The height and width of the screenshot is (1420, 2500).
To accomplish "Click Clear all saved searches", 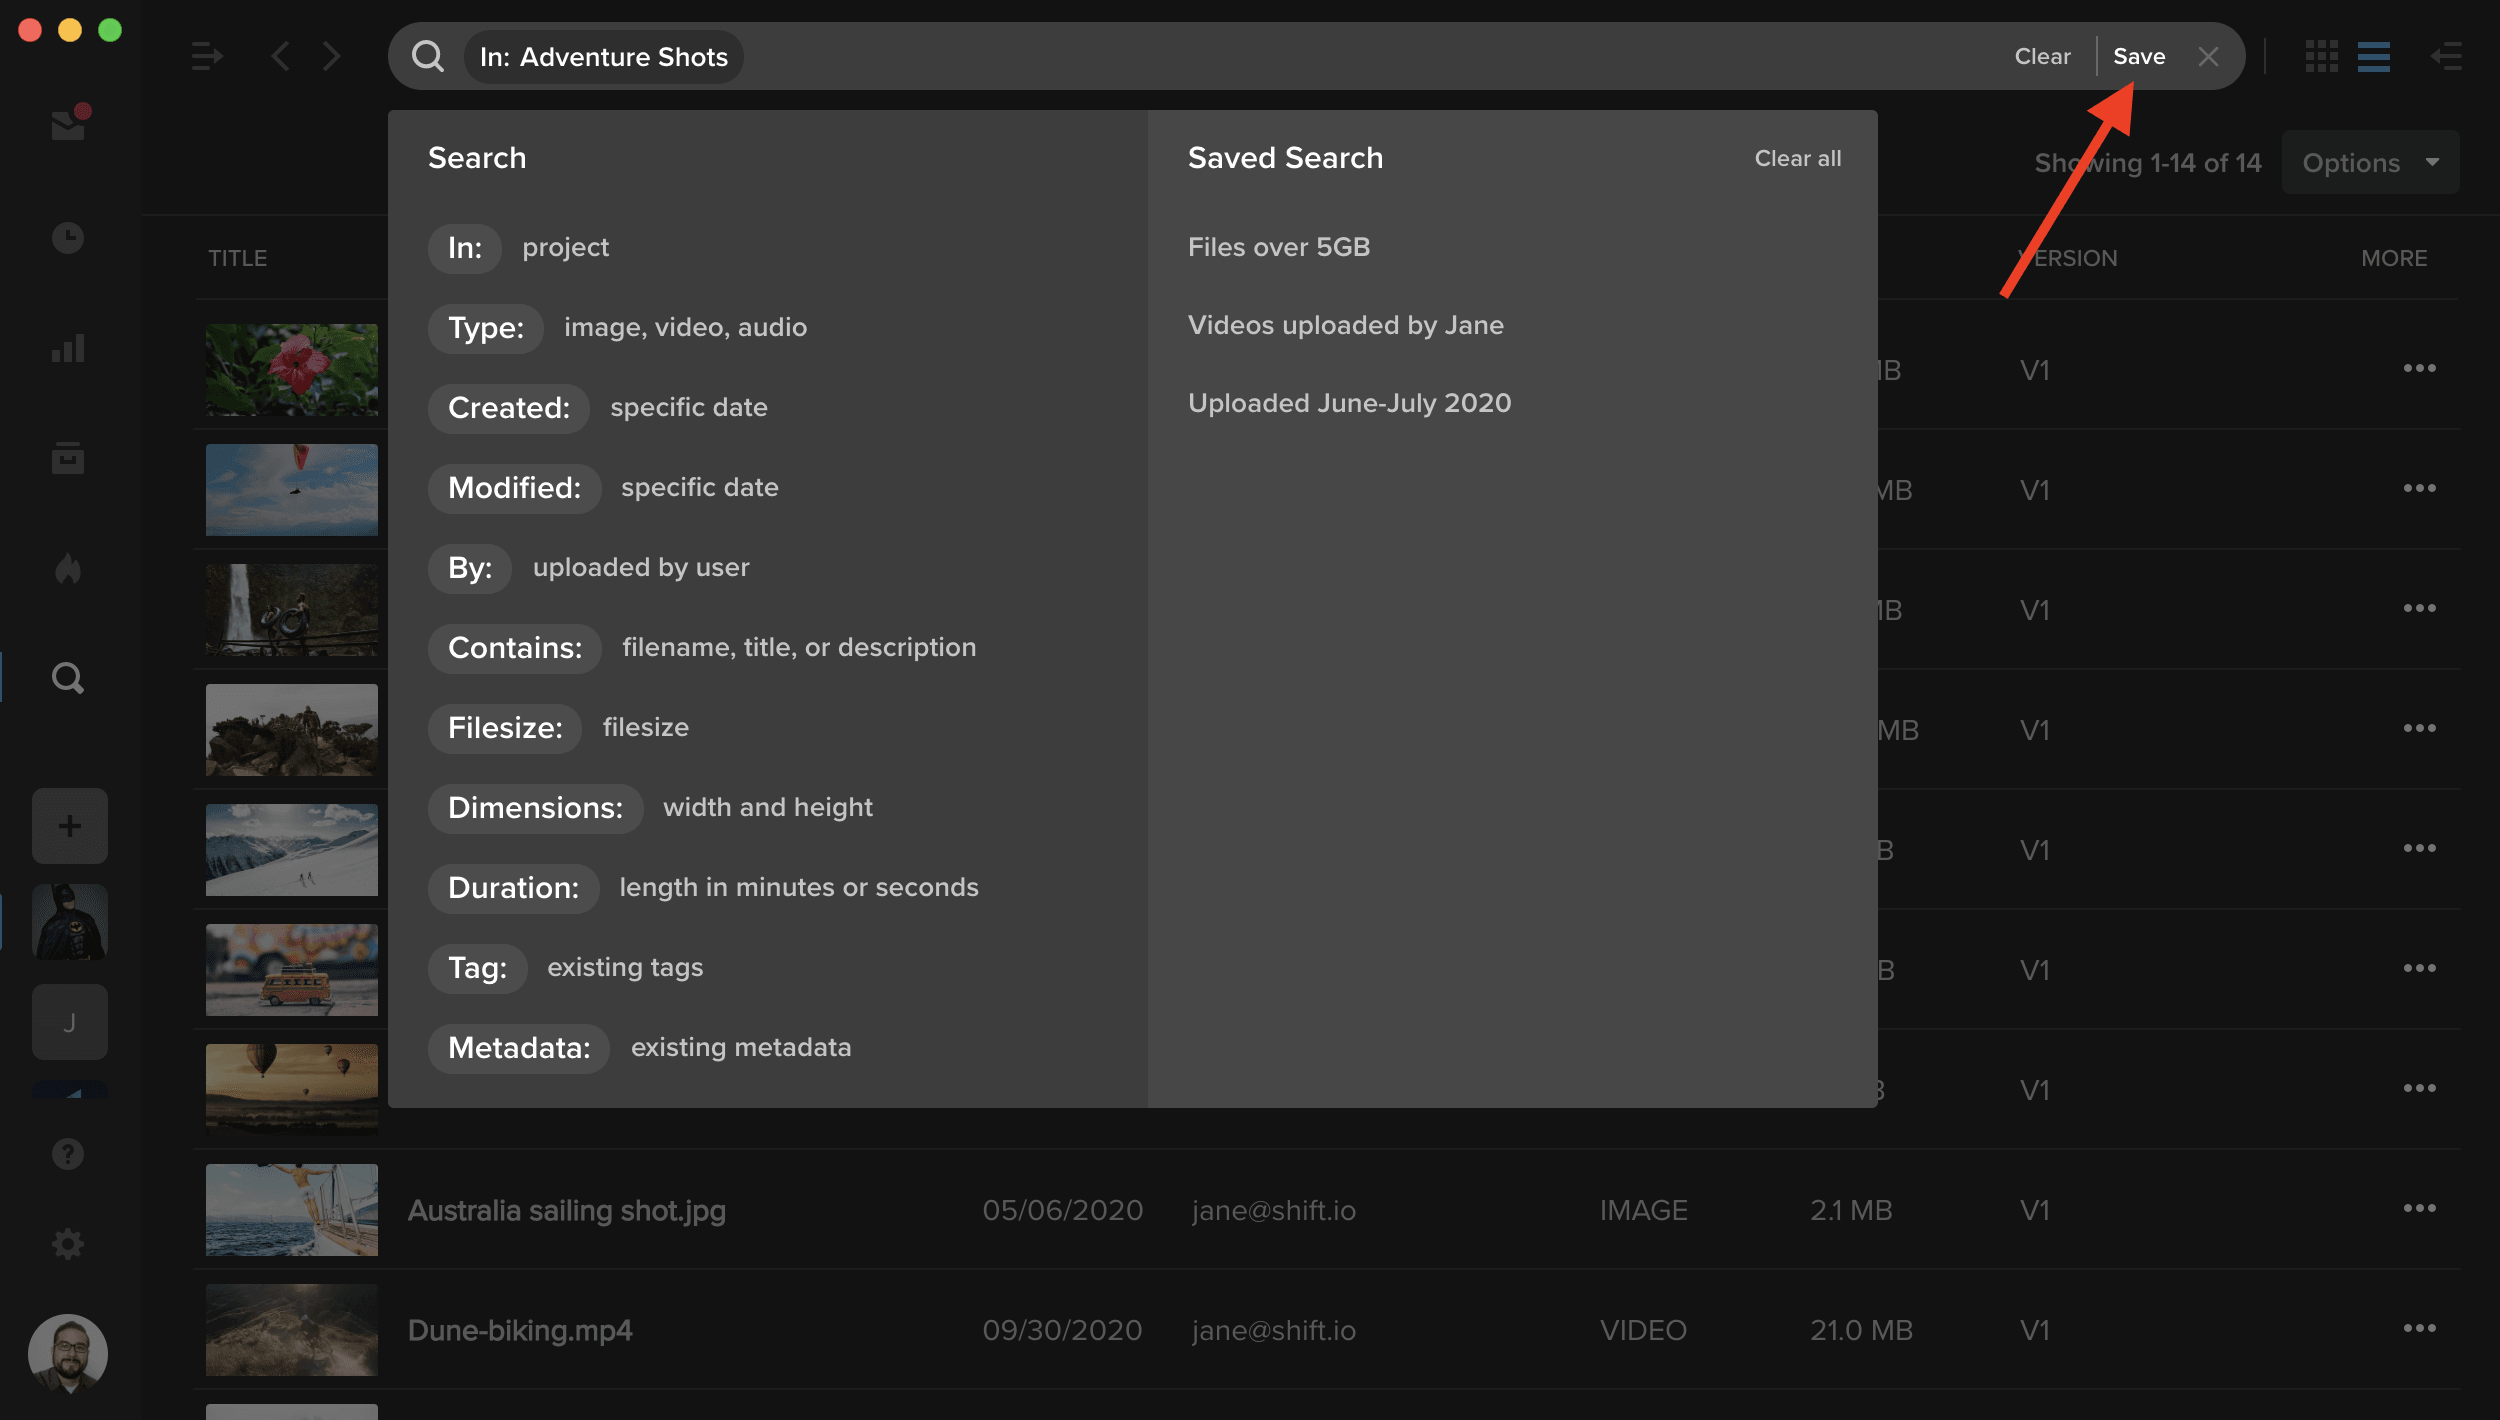I will pos(1798,158).
